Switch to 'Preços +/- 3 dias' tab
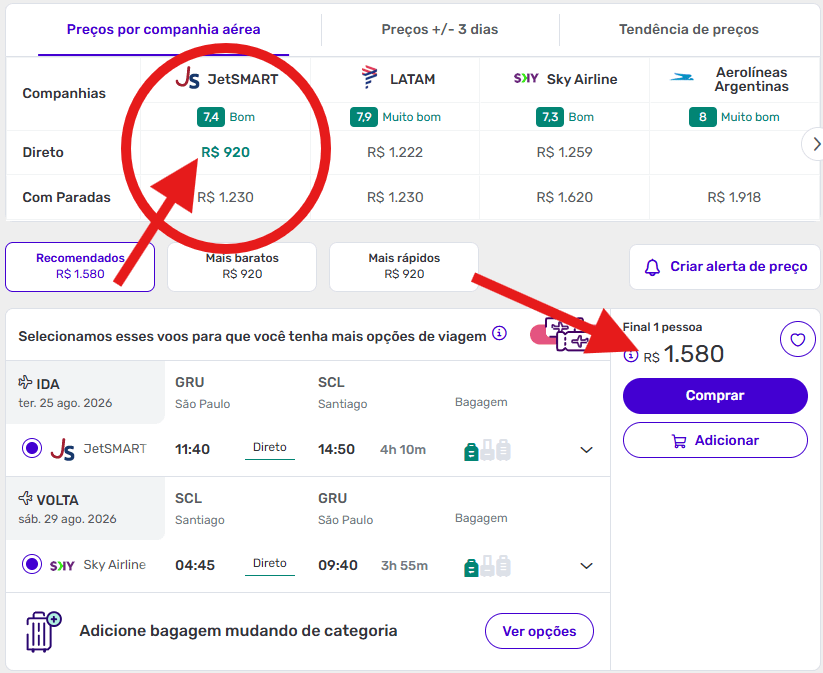Image resolution: width=823 pixels, height=673 pixels. tap(439, 30)
